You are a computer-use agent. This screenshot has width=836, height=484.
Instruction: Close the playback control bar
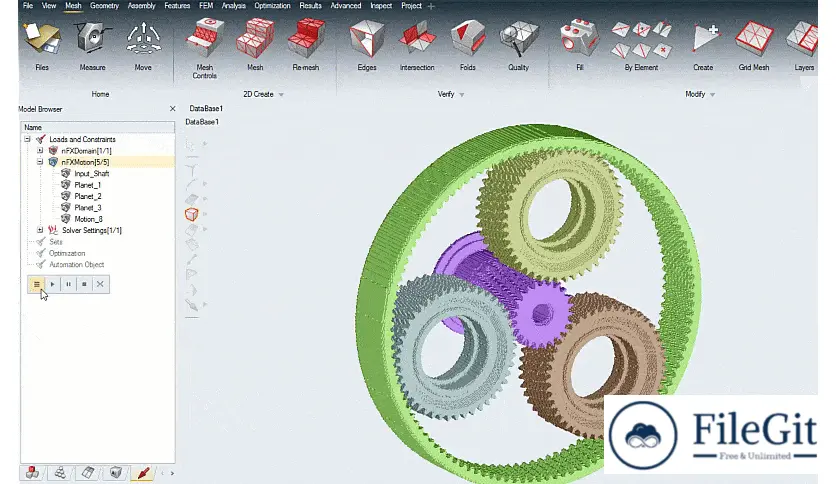pyautogui.click(x=100, y=284)
